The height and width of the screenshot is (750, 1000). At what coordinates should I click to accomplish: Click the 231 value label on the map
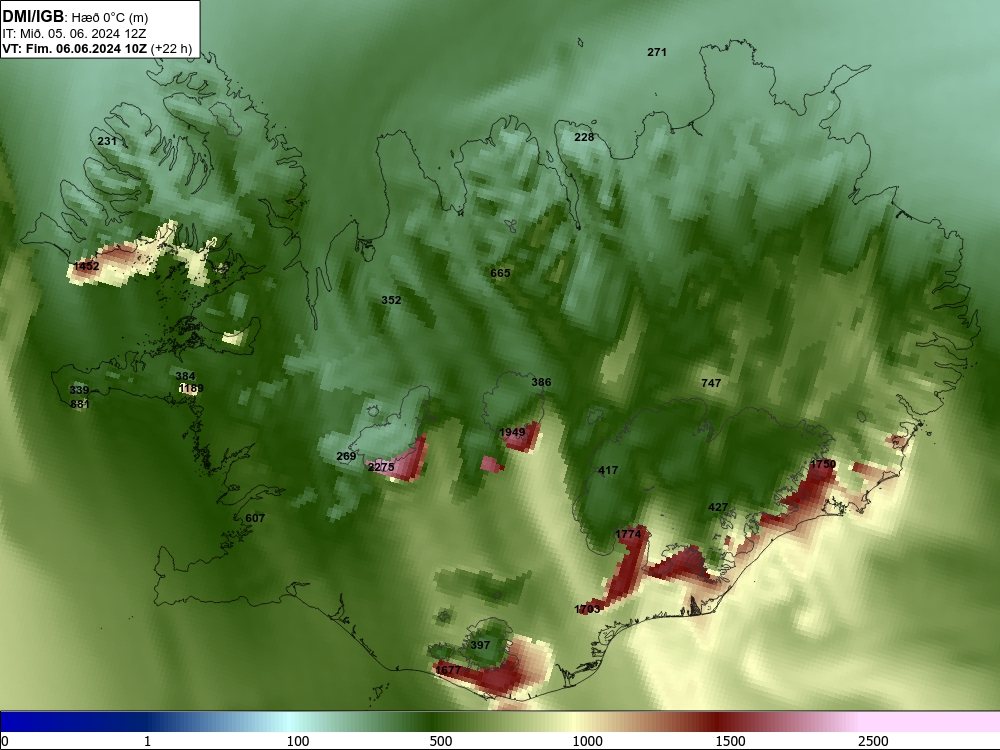[107, 141]
